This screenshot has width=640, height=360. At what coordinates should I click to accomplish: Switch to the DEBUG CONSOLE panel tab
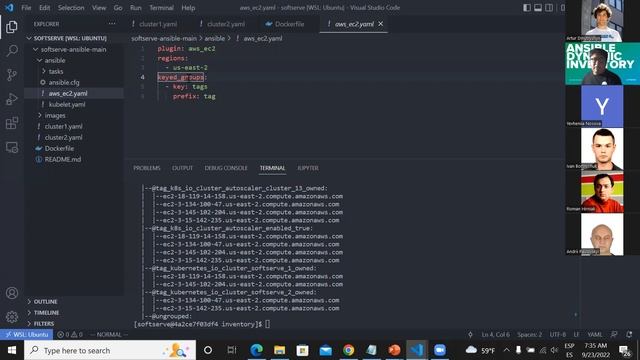point(226,168)
